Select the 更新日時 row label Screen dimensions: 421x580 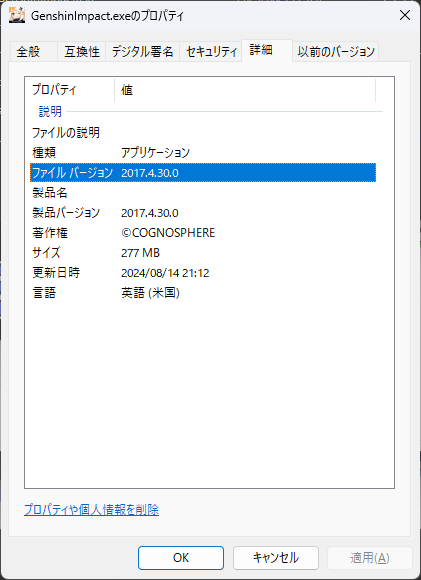(56, 273)
